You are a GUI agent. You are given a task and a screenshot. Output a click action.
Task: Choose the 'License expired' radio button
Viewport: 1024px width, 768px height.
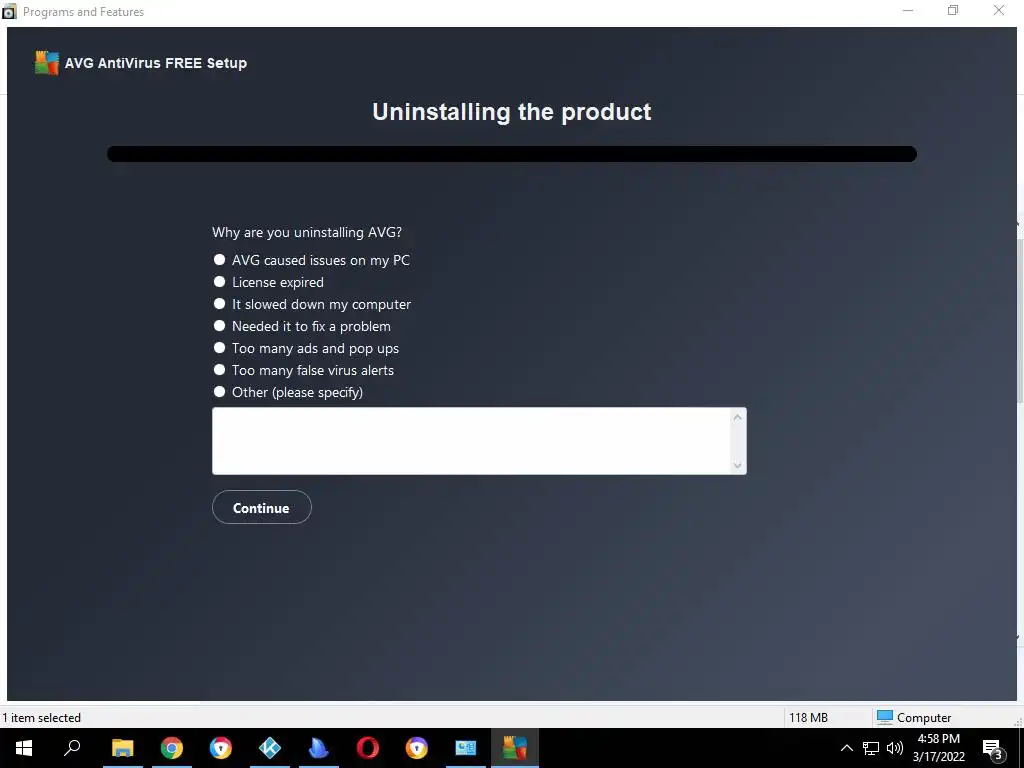[219, 282]
